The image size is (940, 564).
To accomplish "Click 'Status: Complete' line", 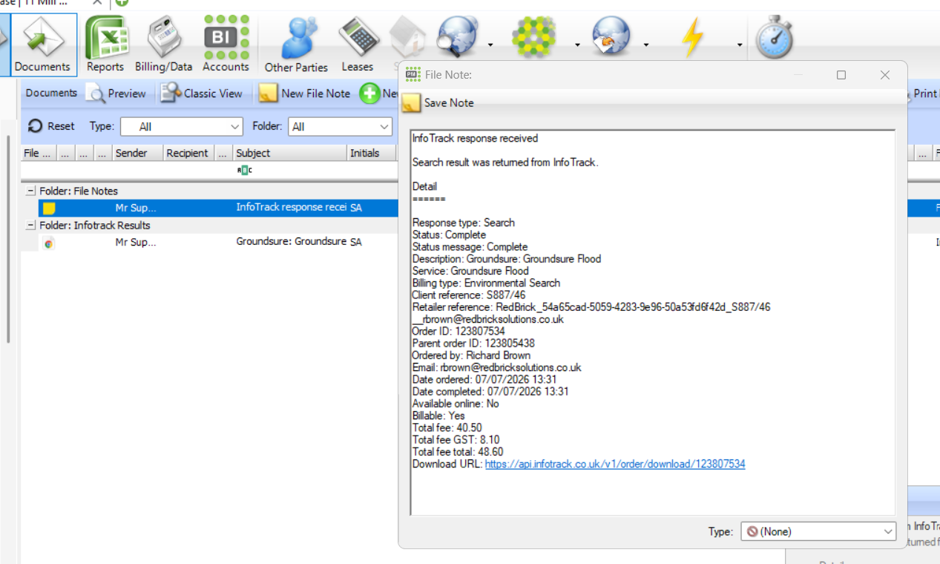I will coord(449,235).
